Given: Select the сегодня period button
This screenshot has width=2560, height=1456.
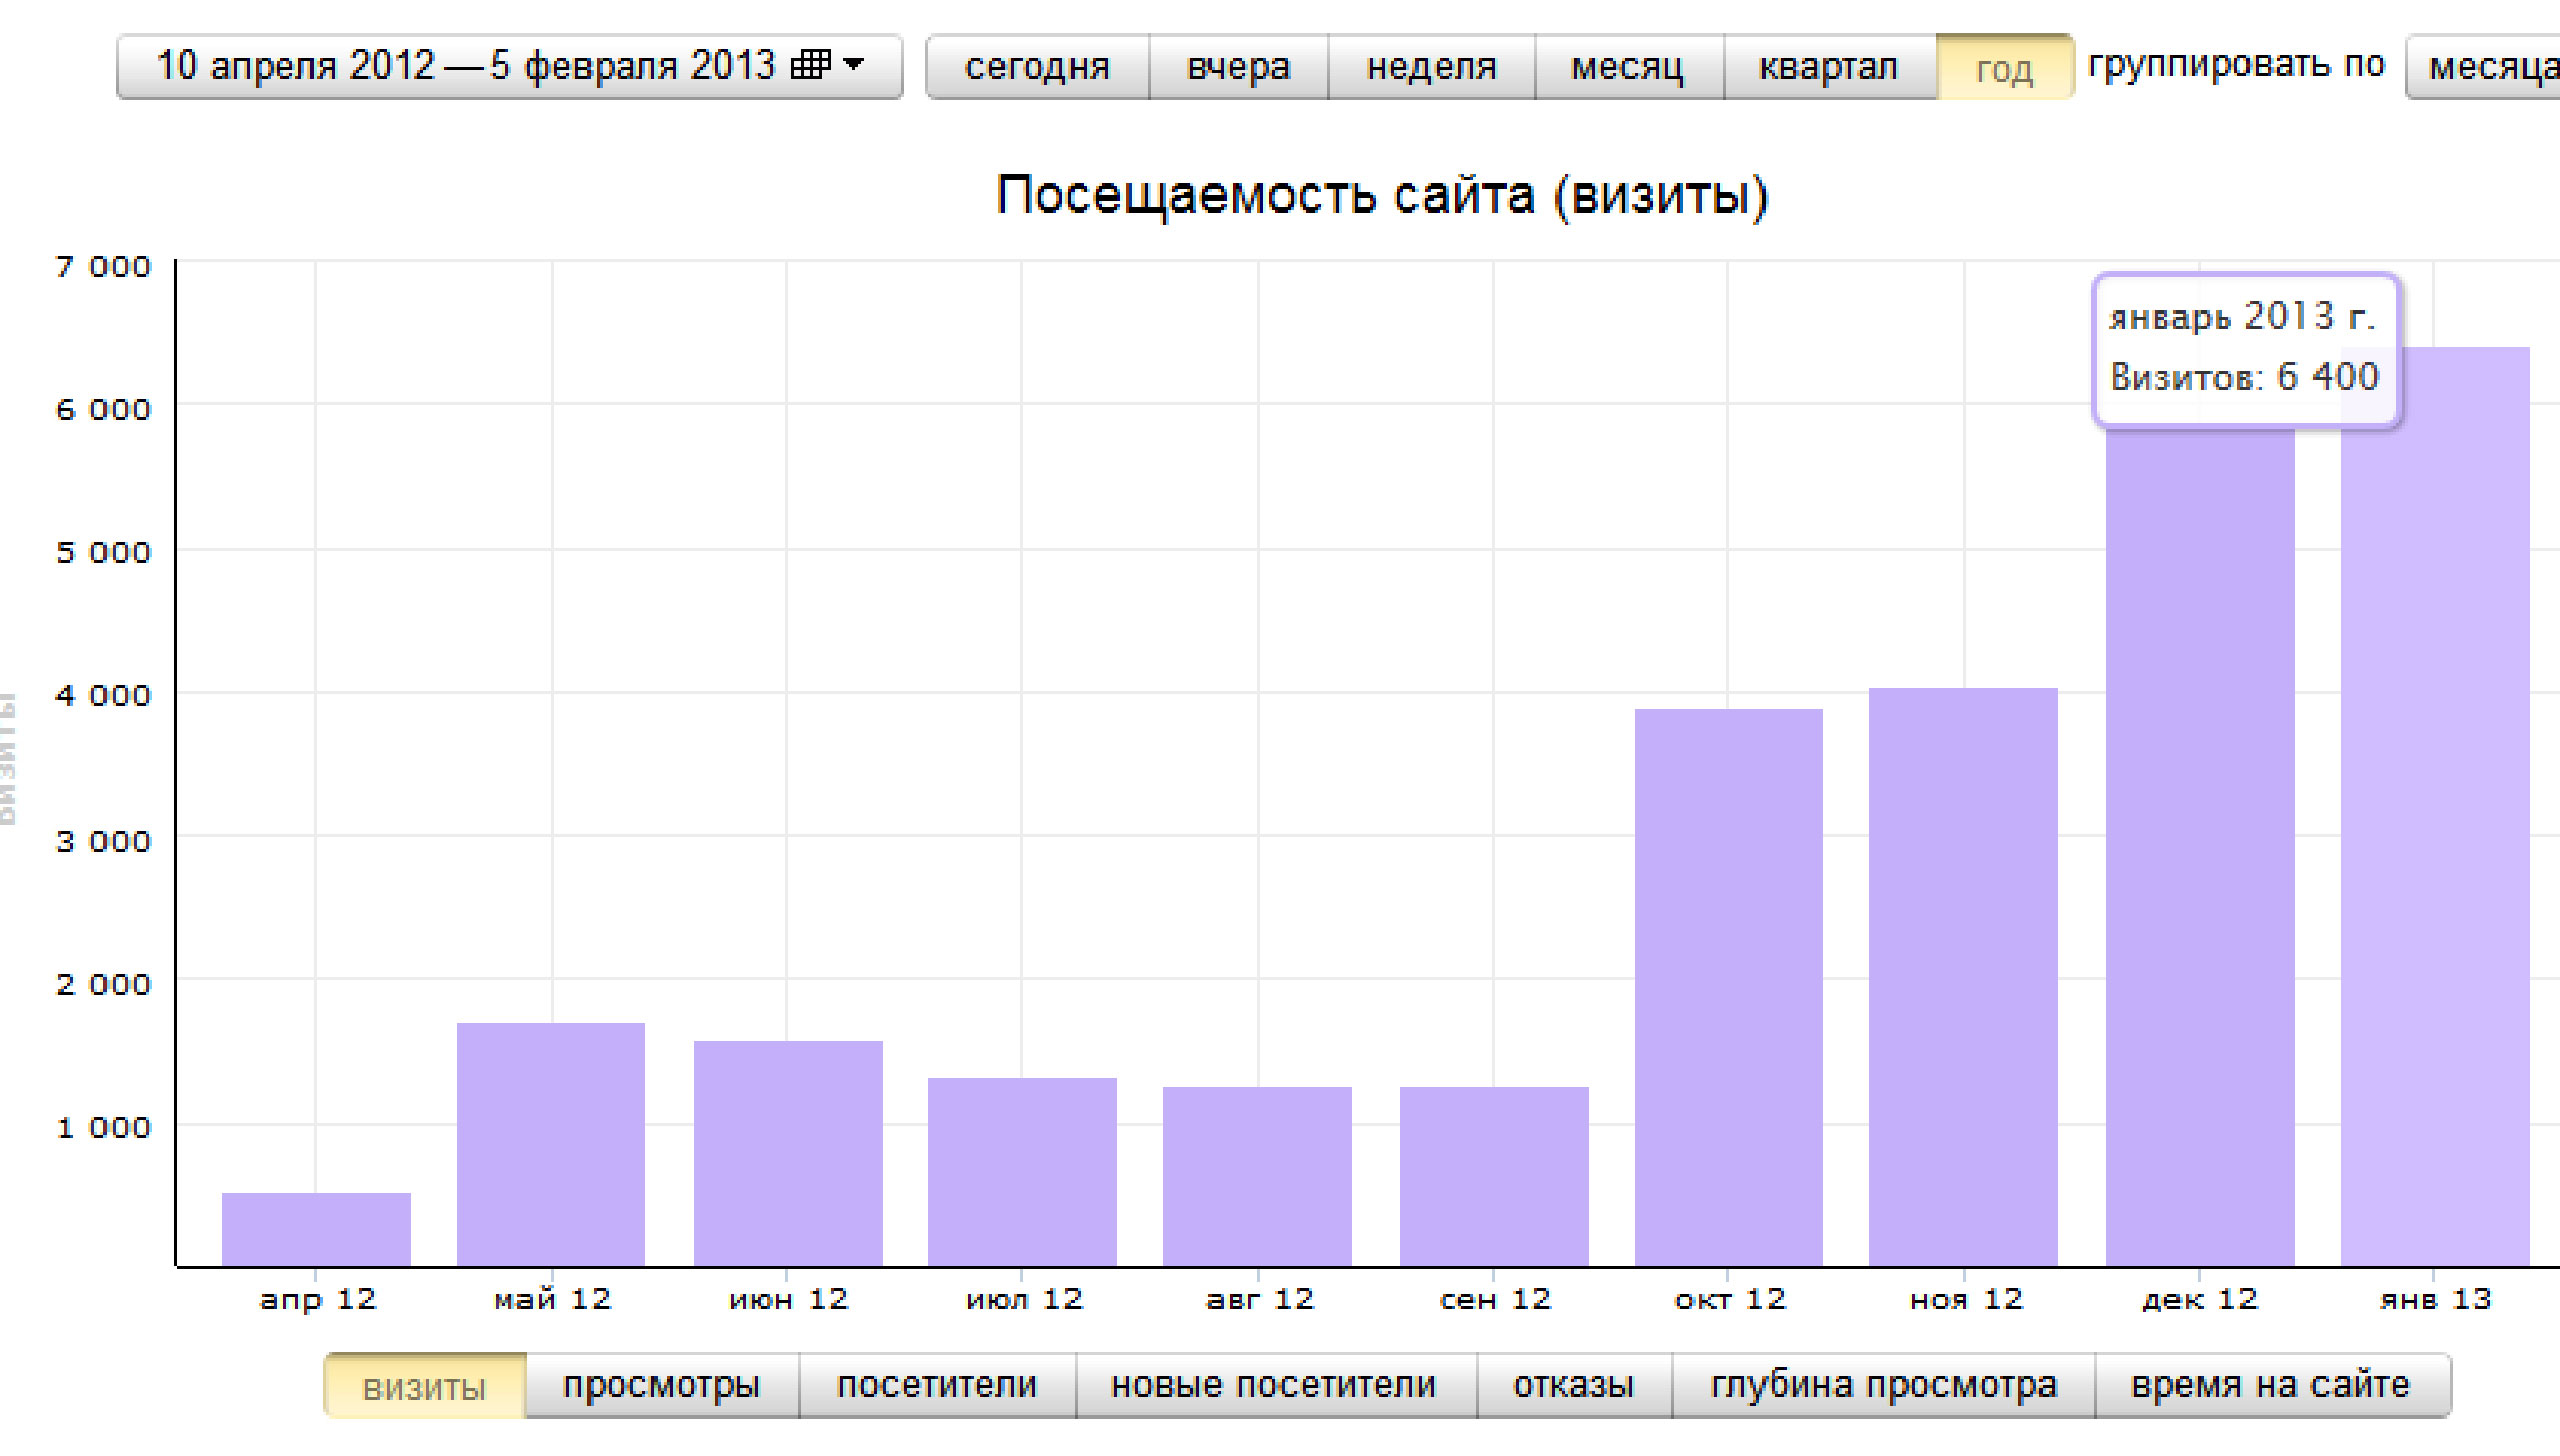Looking at the screenshot, I should [x=1037, y=66].
